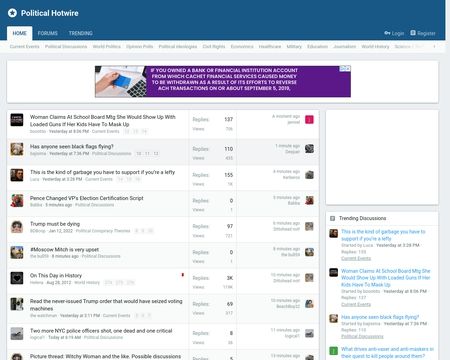Open Political Discussions in the sub-navigation
This screenshot has height=360, width=450.
pyautogui.click(x=66, y=46)
